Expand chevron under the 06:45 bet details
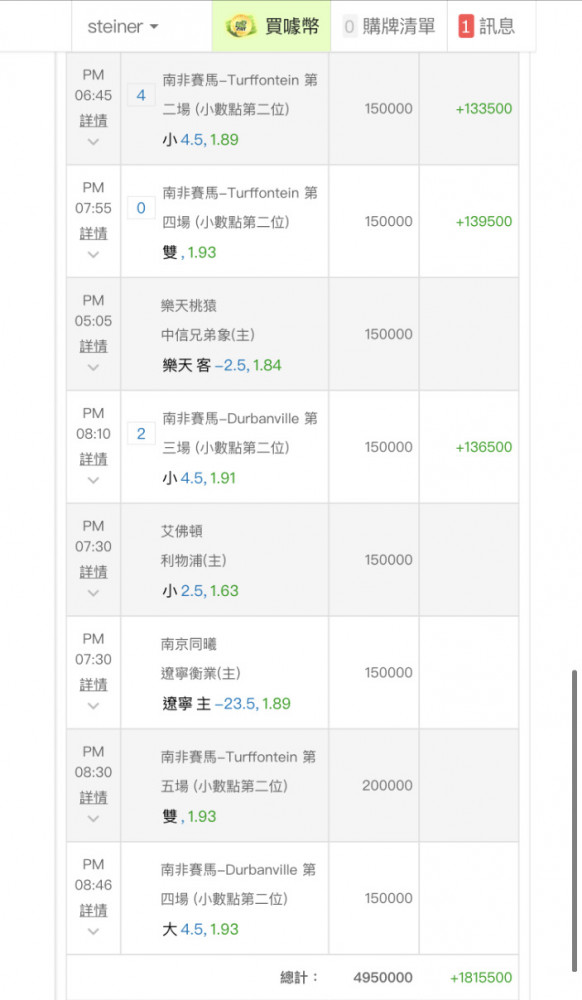This screenshot has width=582, height=1000. tap(93, 142)
